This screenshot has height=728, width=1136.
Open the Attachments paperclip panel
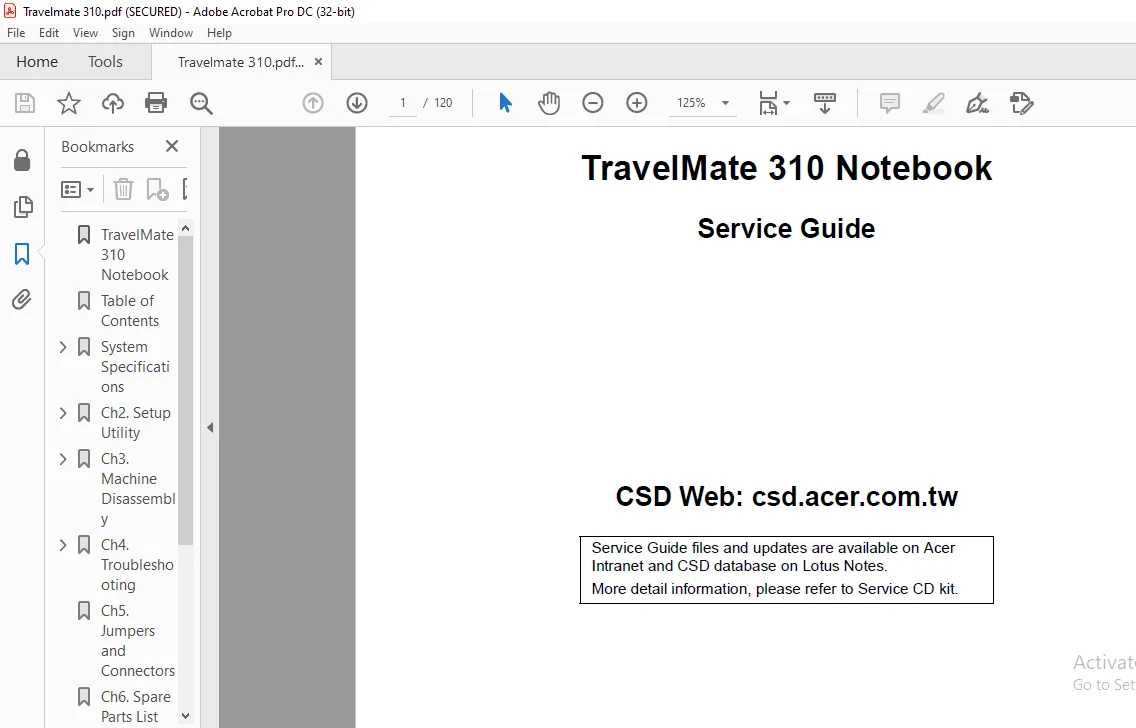[22, 300]
